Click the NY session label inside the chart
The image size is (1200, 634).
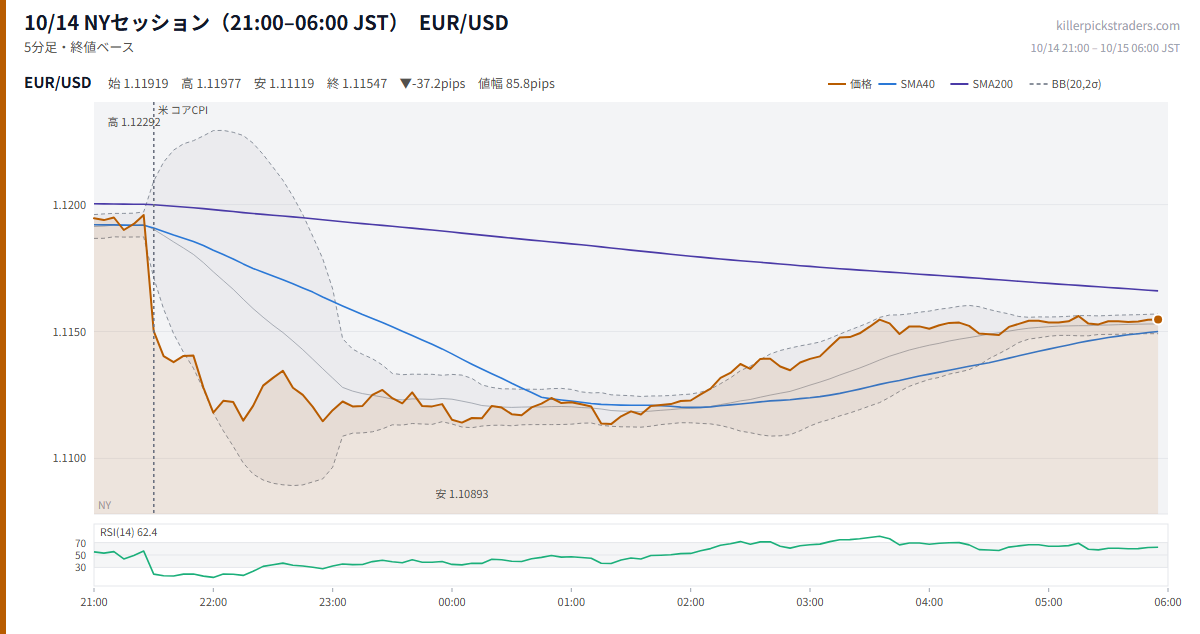coord(105,505)
